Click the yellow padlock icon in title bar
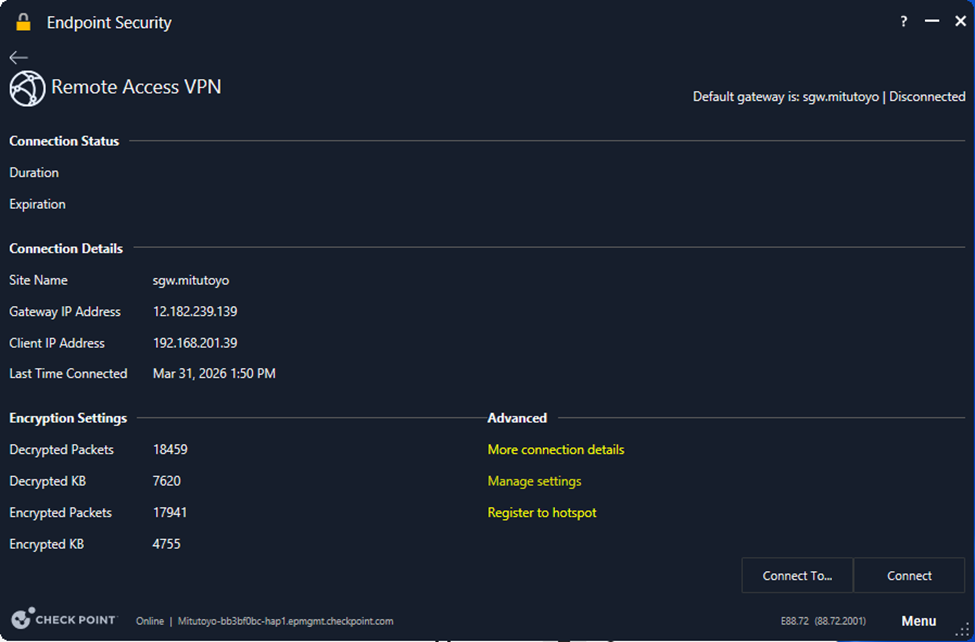This screenshot has width=975, height=642. (x=23, y=22)
